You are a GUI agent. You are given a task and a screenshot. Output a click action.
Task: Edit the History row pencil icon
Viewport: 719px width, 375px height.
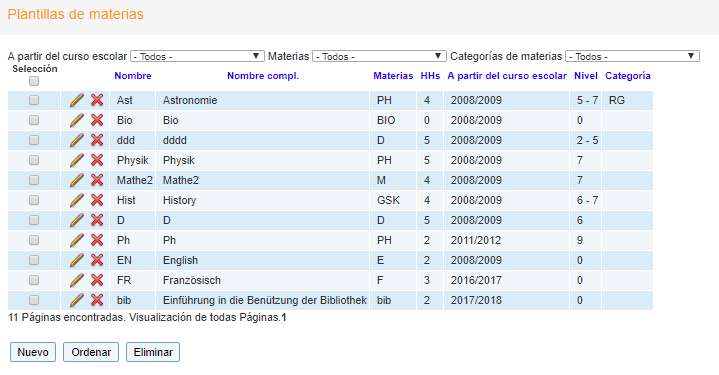(x=77, y=200)
